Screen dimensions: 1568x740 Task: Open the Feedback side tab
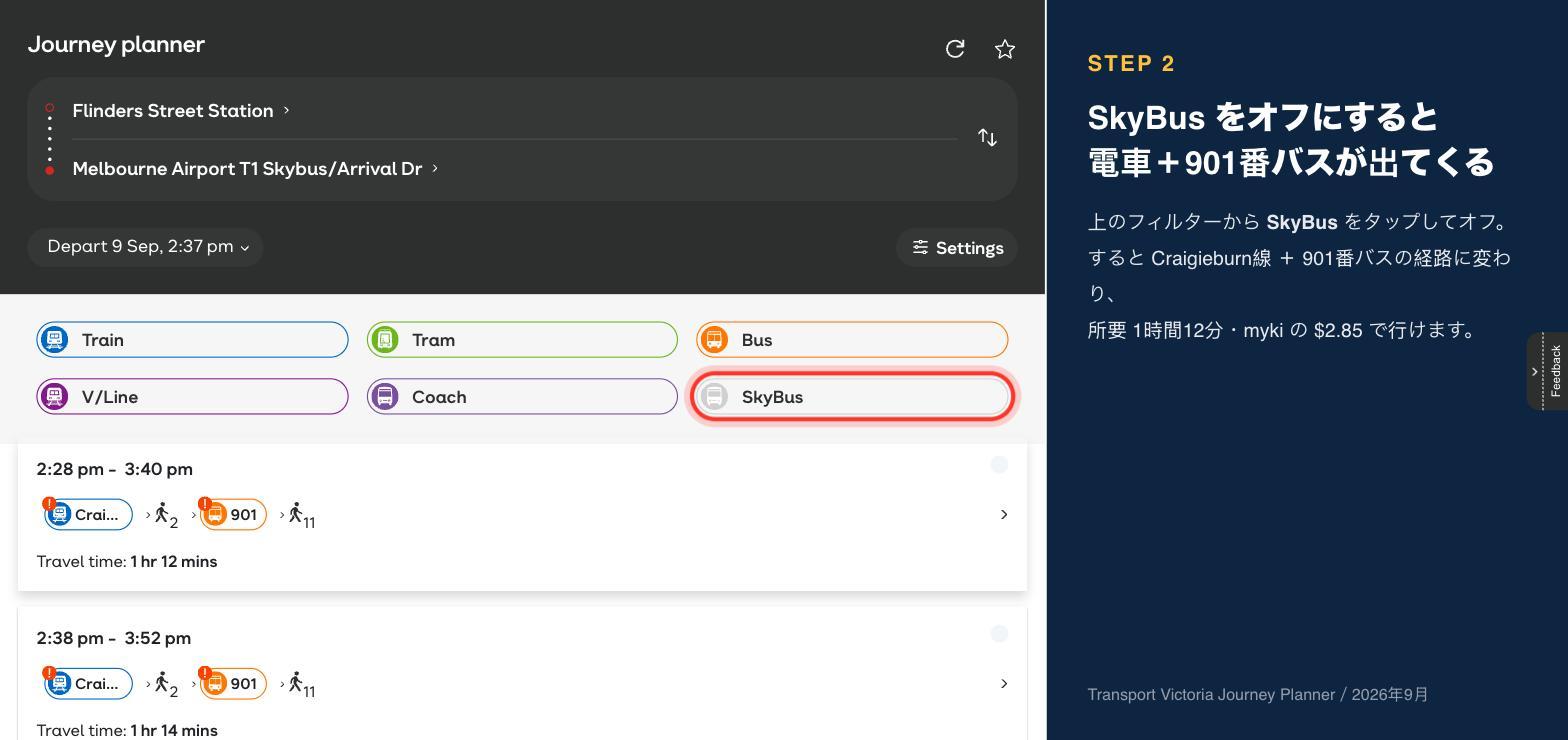[x=1555, y=371]
